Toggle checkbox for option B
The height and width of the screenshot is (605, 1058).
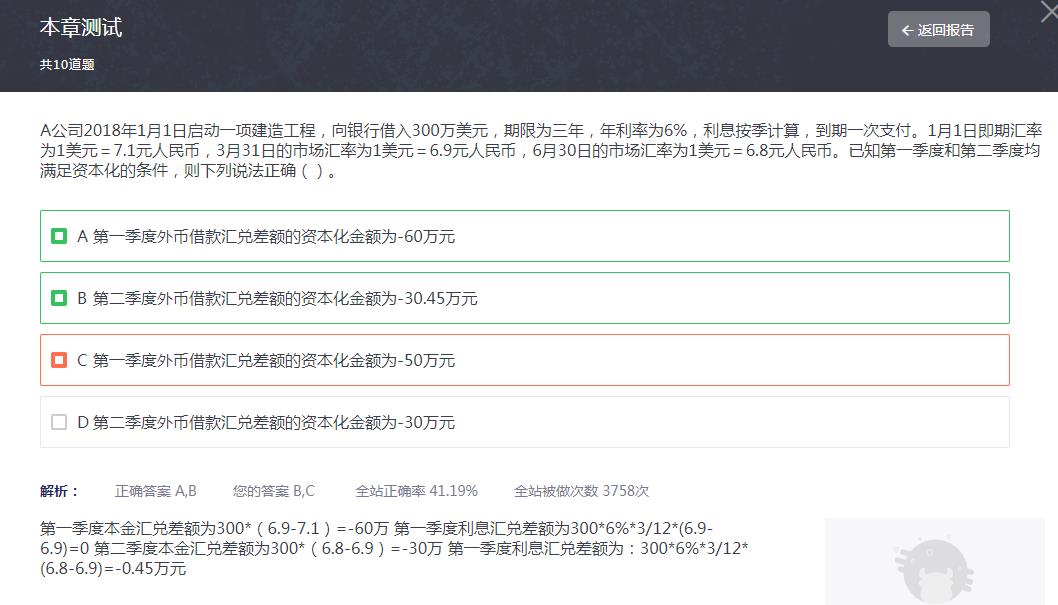(x=59, y=298)
